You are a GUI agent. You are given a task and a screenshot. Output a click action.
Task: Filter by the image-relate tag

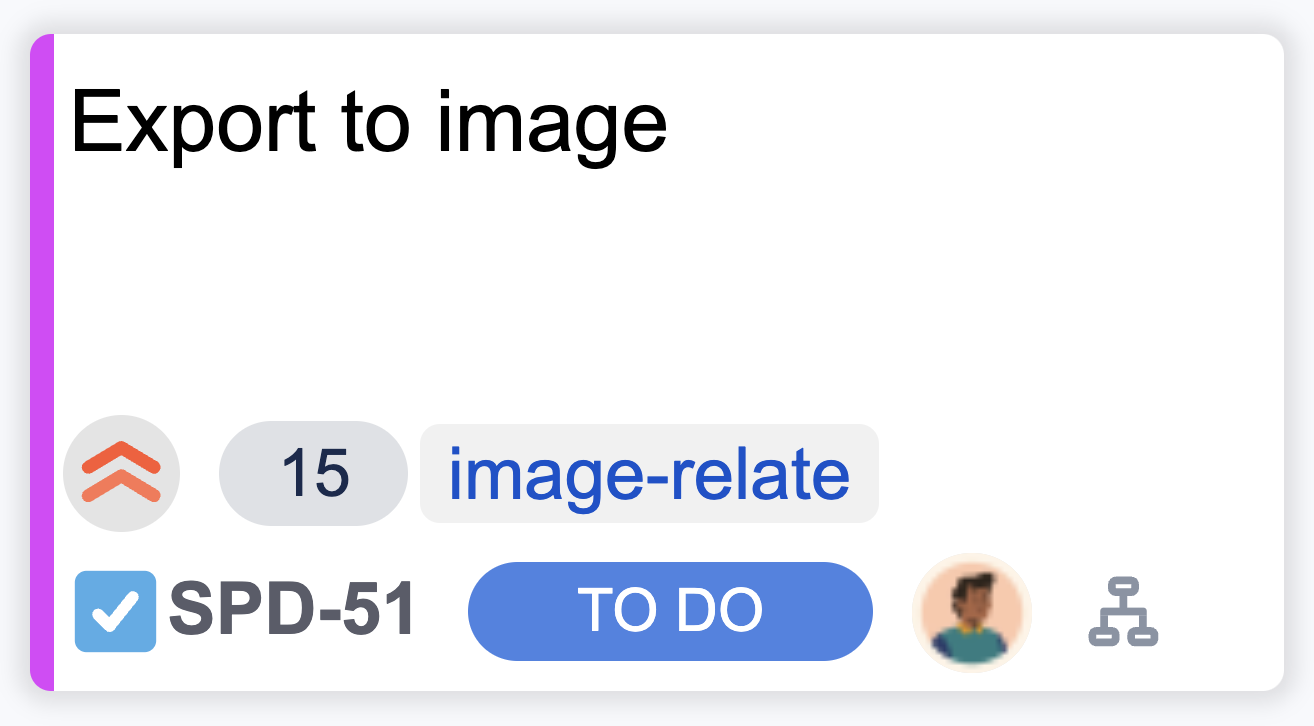pyautogui.click(x=649, y=473)
